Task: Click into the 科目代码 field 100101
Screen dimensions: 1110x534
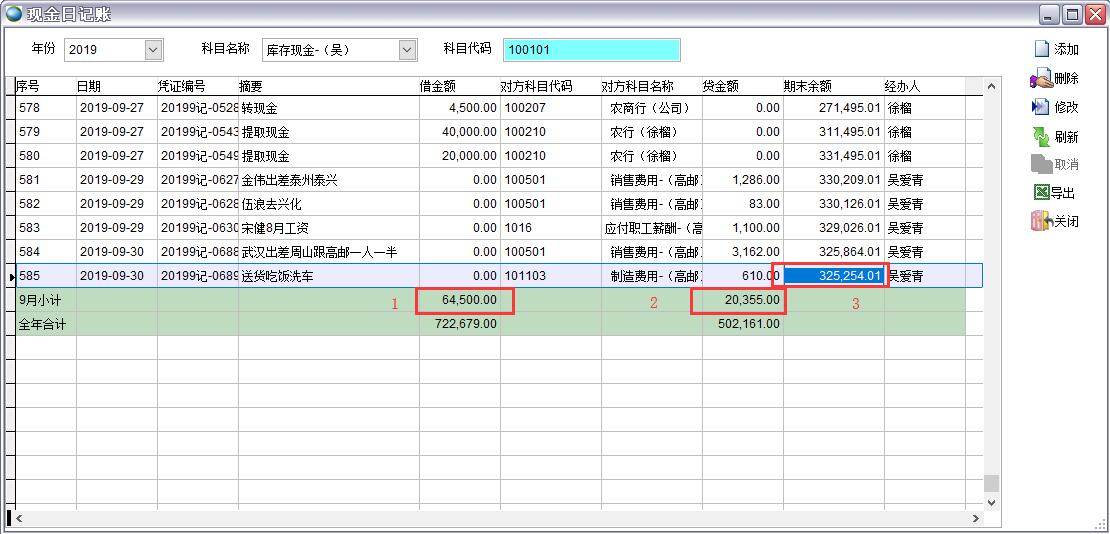Action: coord(592,50)
